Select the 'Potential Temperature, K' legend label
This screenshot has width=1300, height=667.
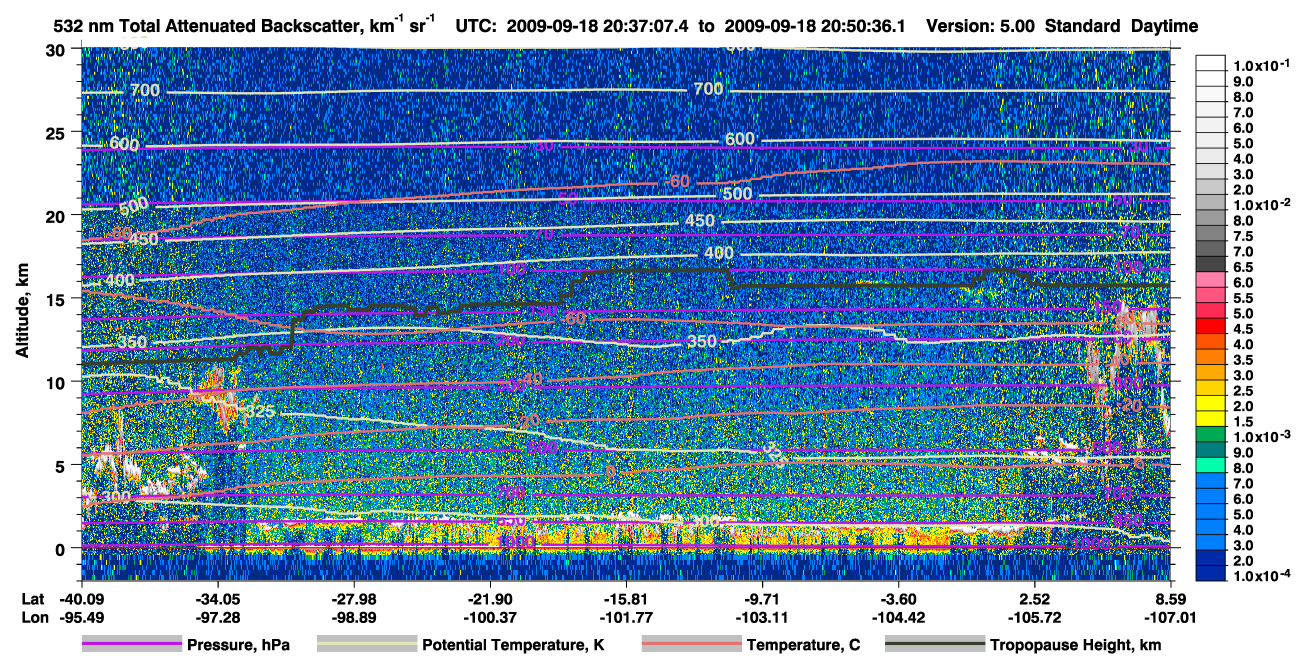[513, 645]
